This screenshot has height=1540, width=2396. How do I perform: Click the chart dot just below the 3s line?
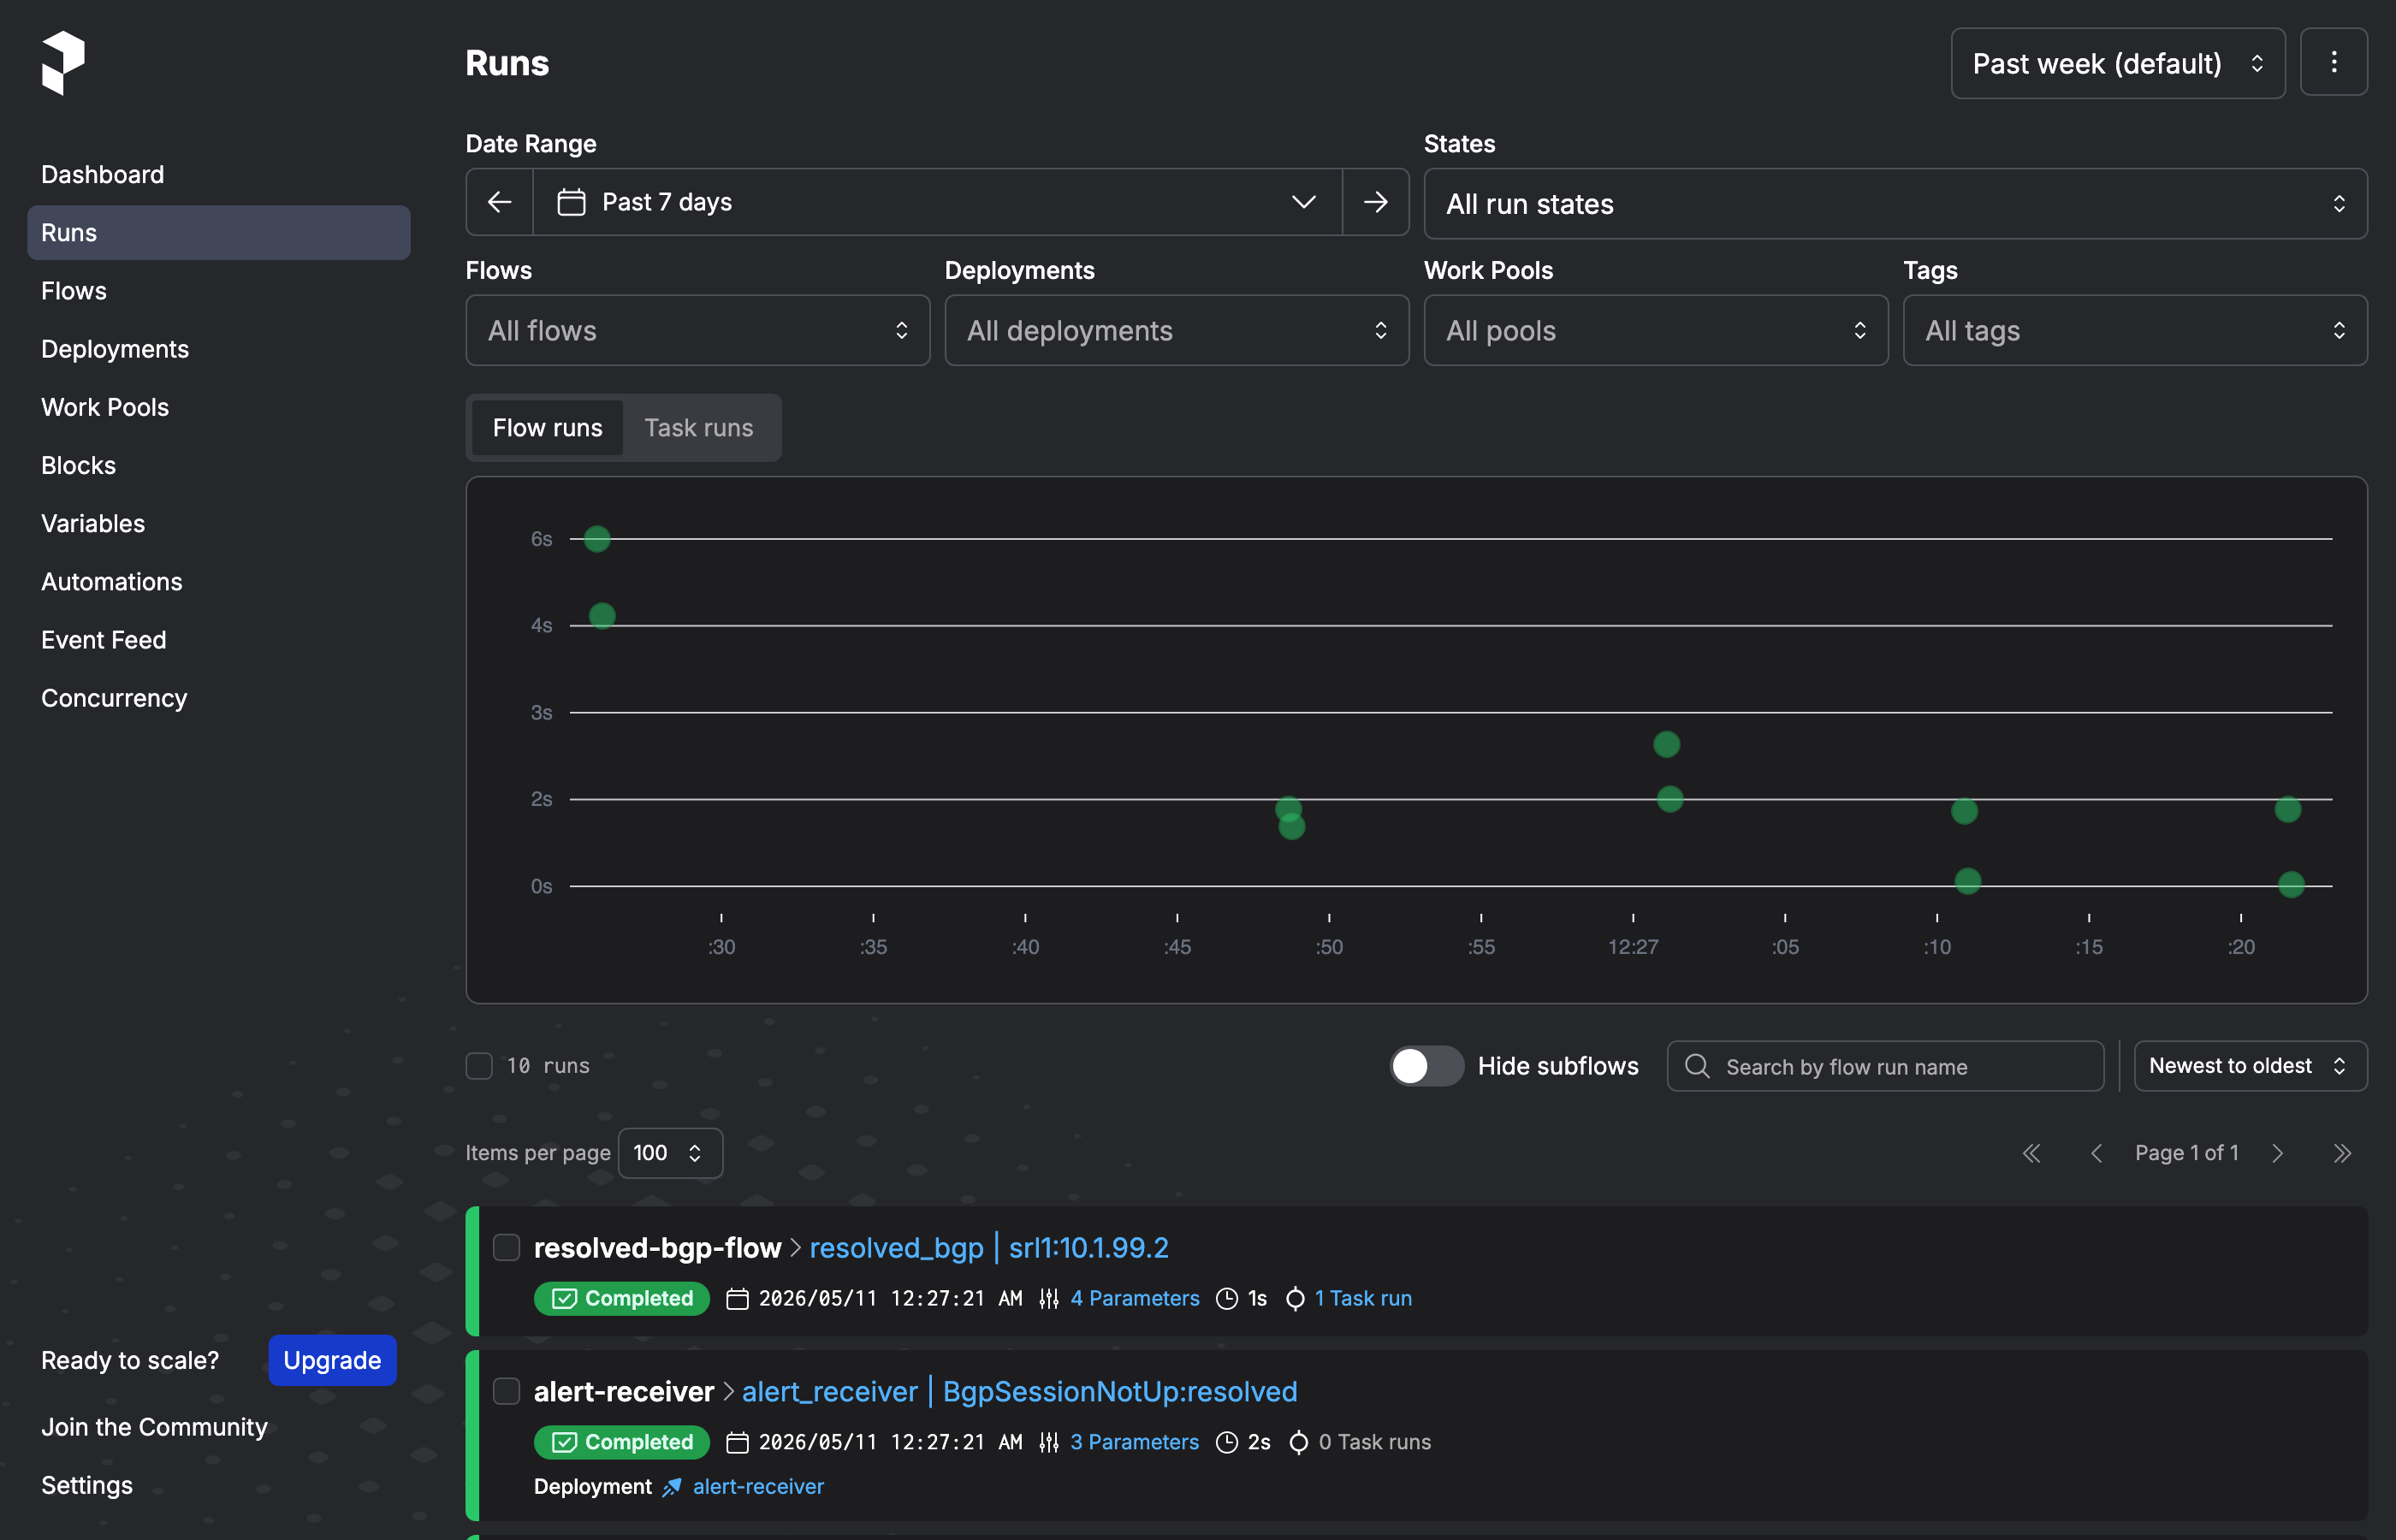click(1666, 744)
